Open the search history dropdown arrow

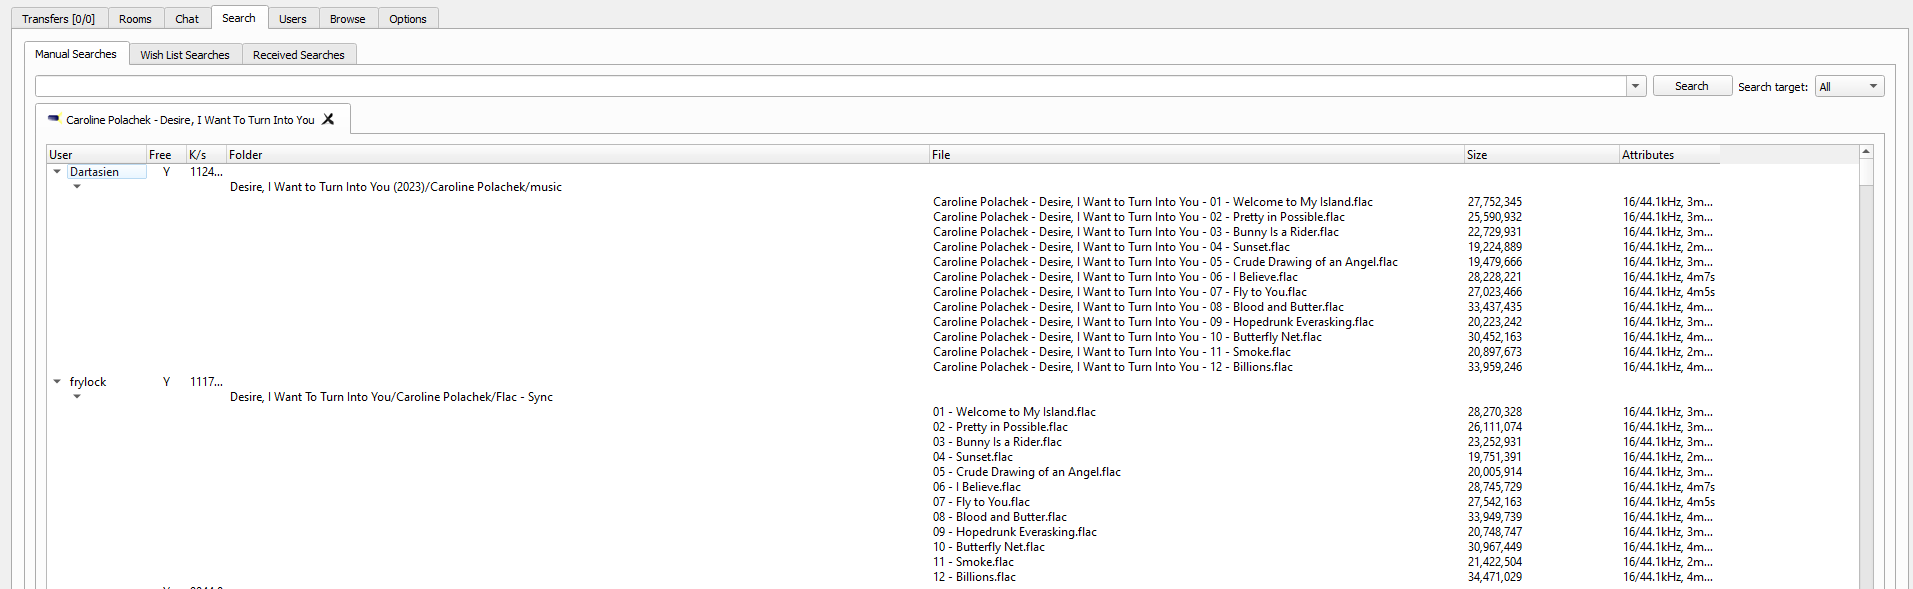(x=1636, y=87)
